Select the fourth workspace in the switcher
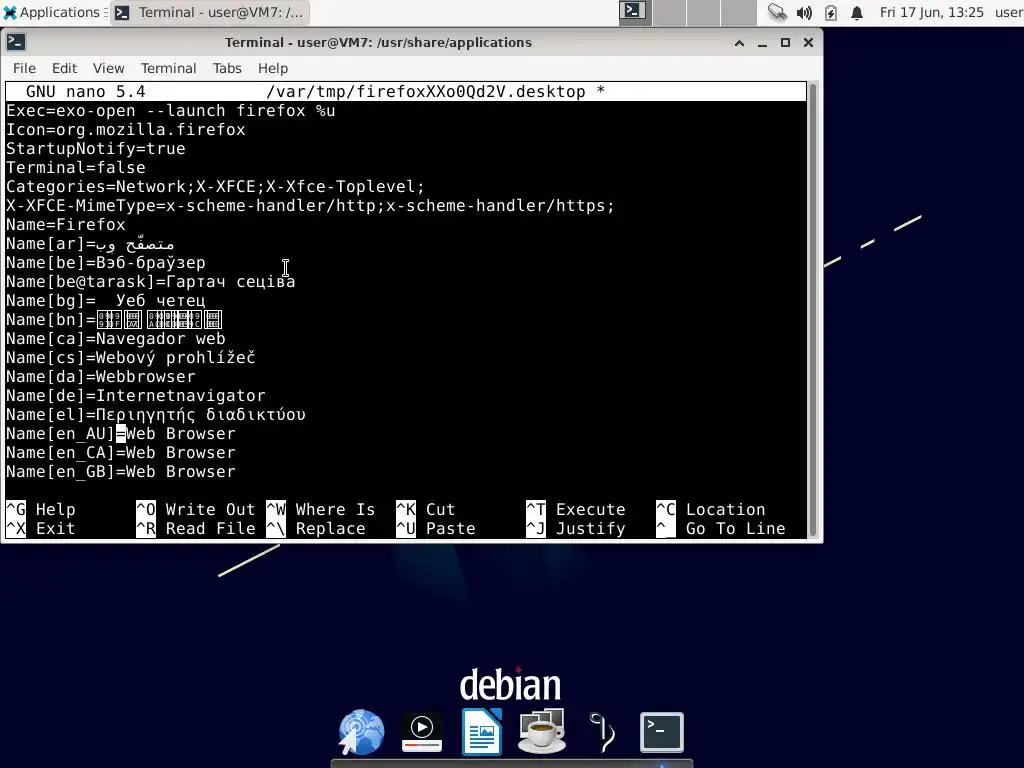1024x768 pixels. [739, 12]
